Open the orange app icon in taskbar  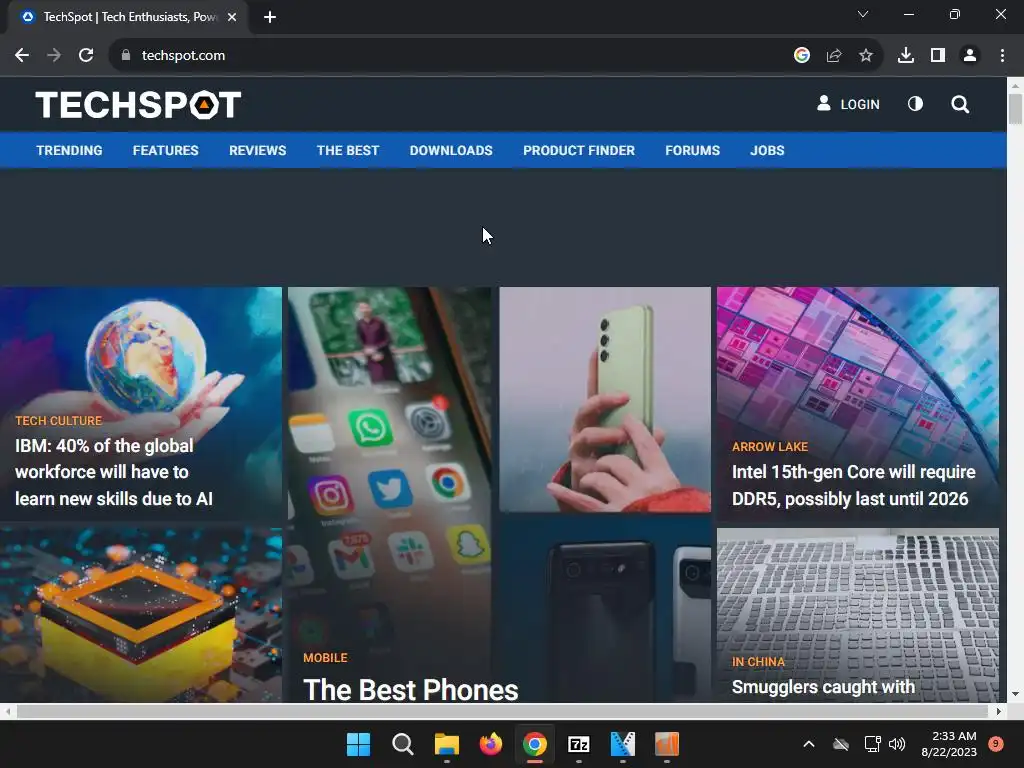(x=667, y=744)
